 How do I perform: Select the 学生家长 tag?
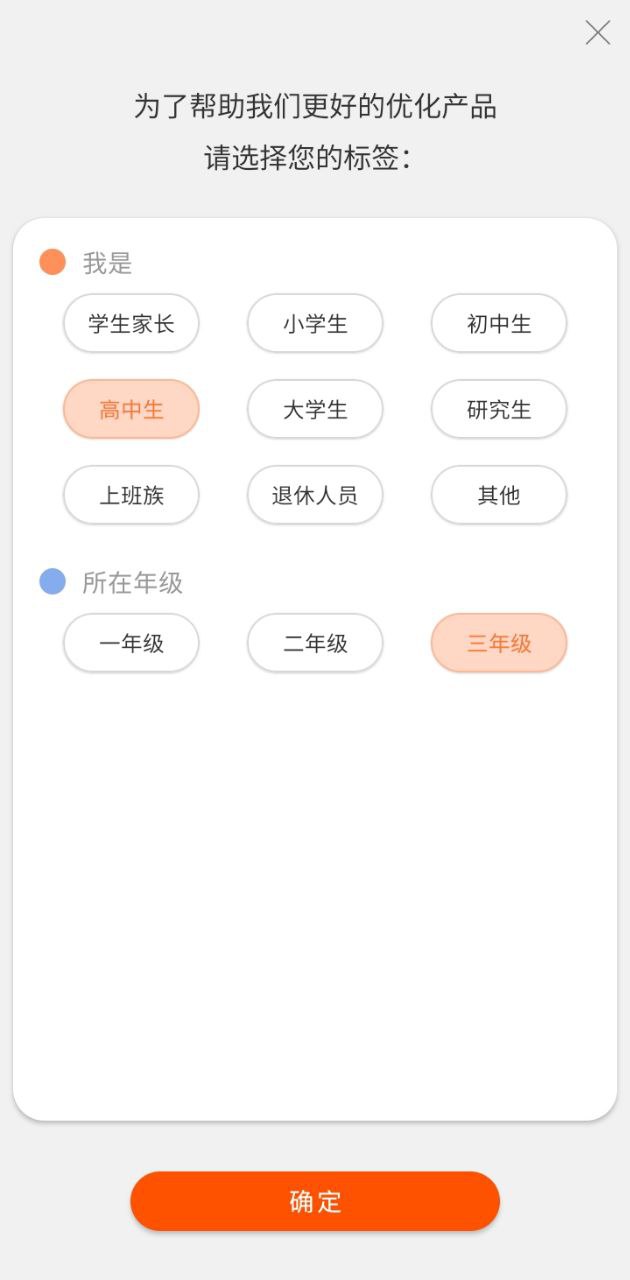131,324
